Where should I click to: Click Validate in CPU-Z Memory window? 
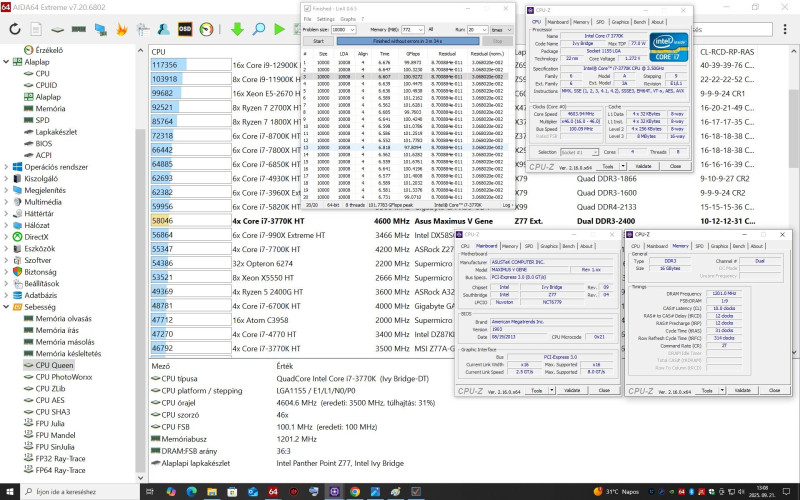pos(742,390)
